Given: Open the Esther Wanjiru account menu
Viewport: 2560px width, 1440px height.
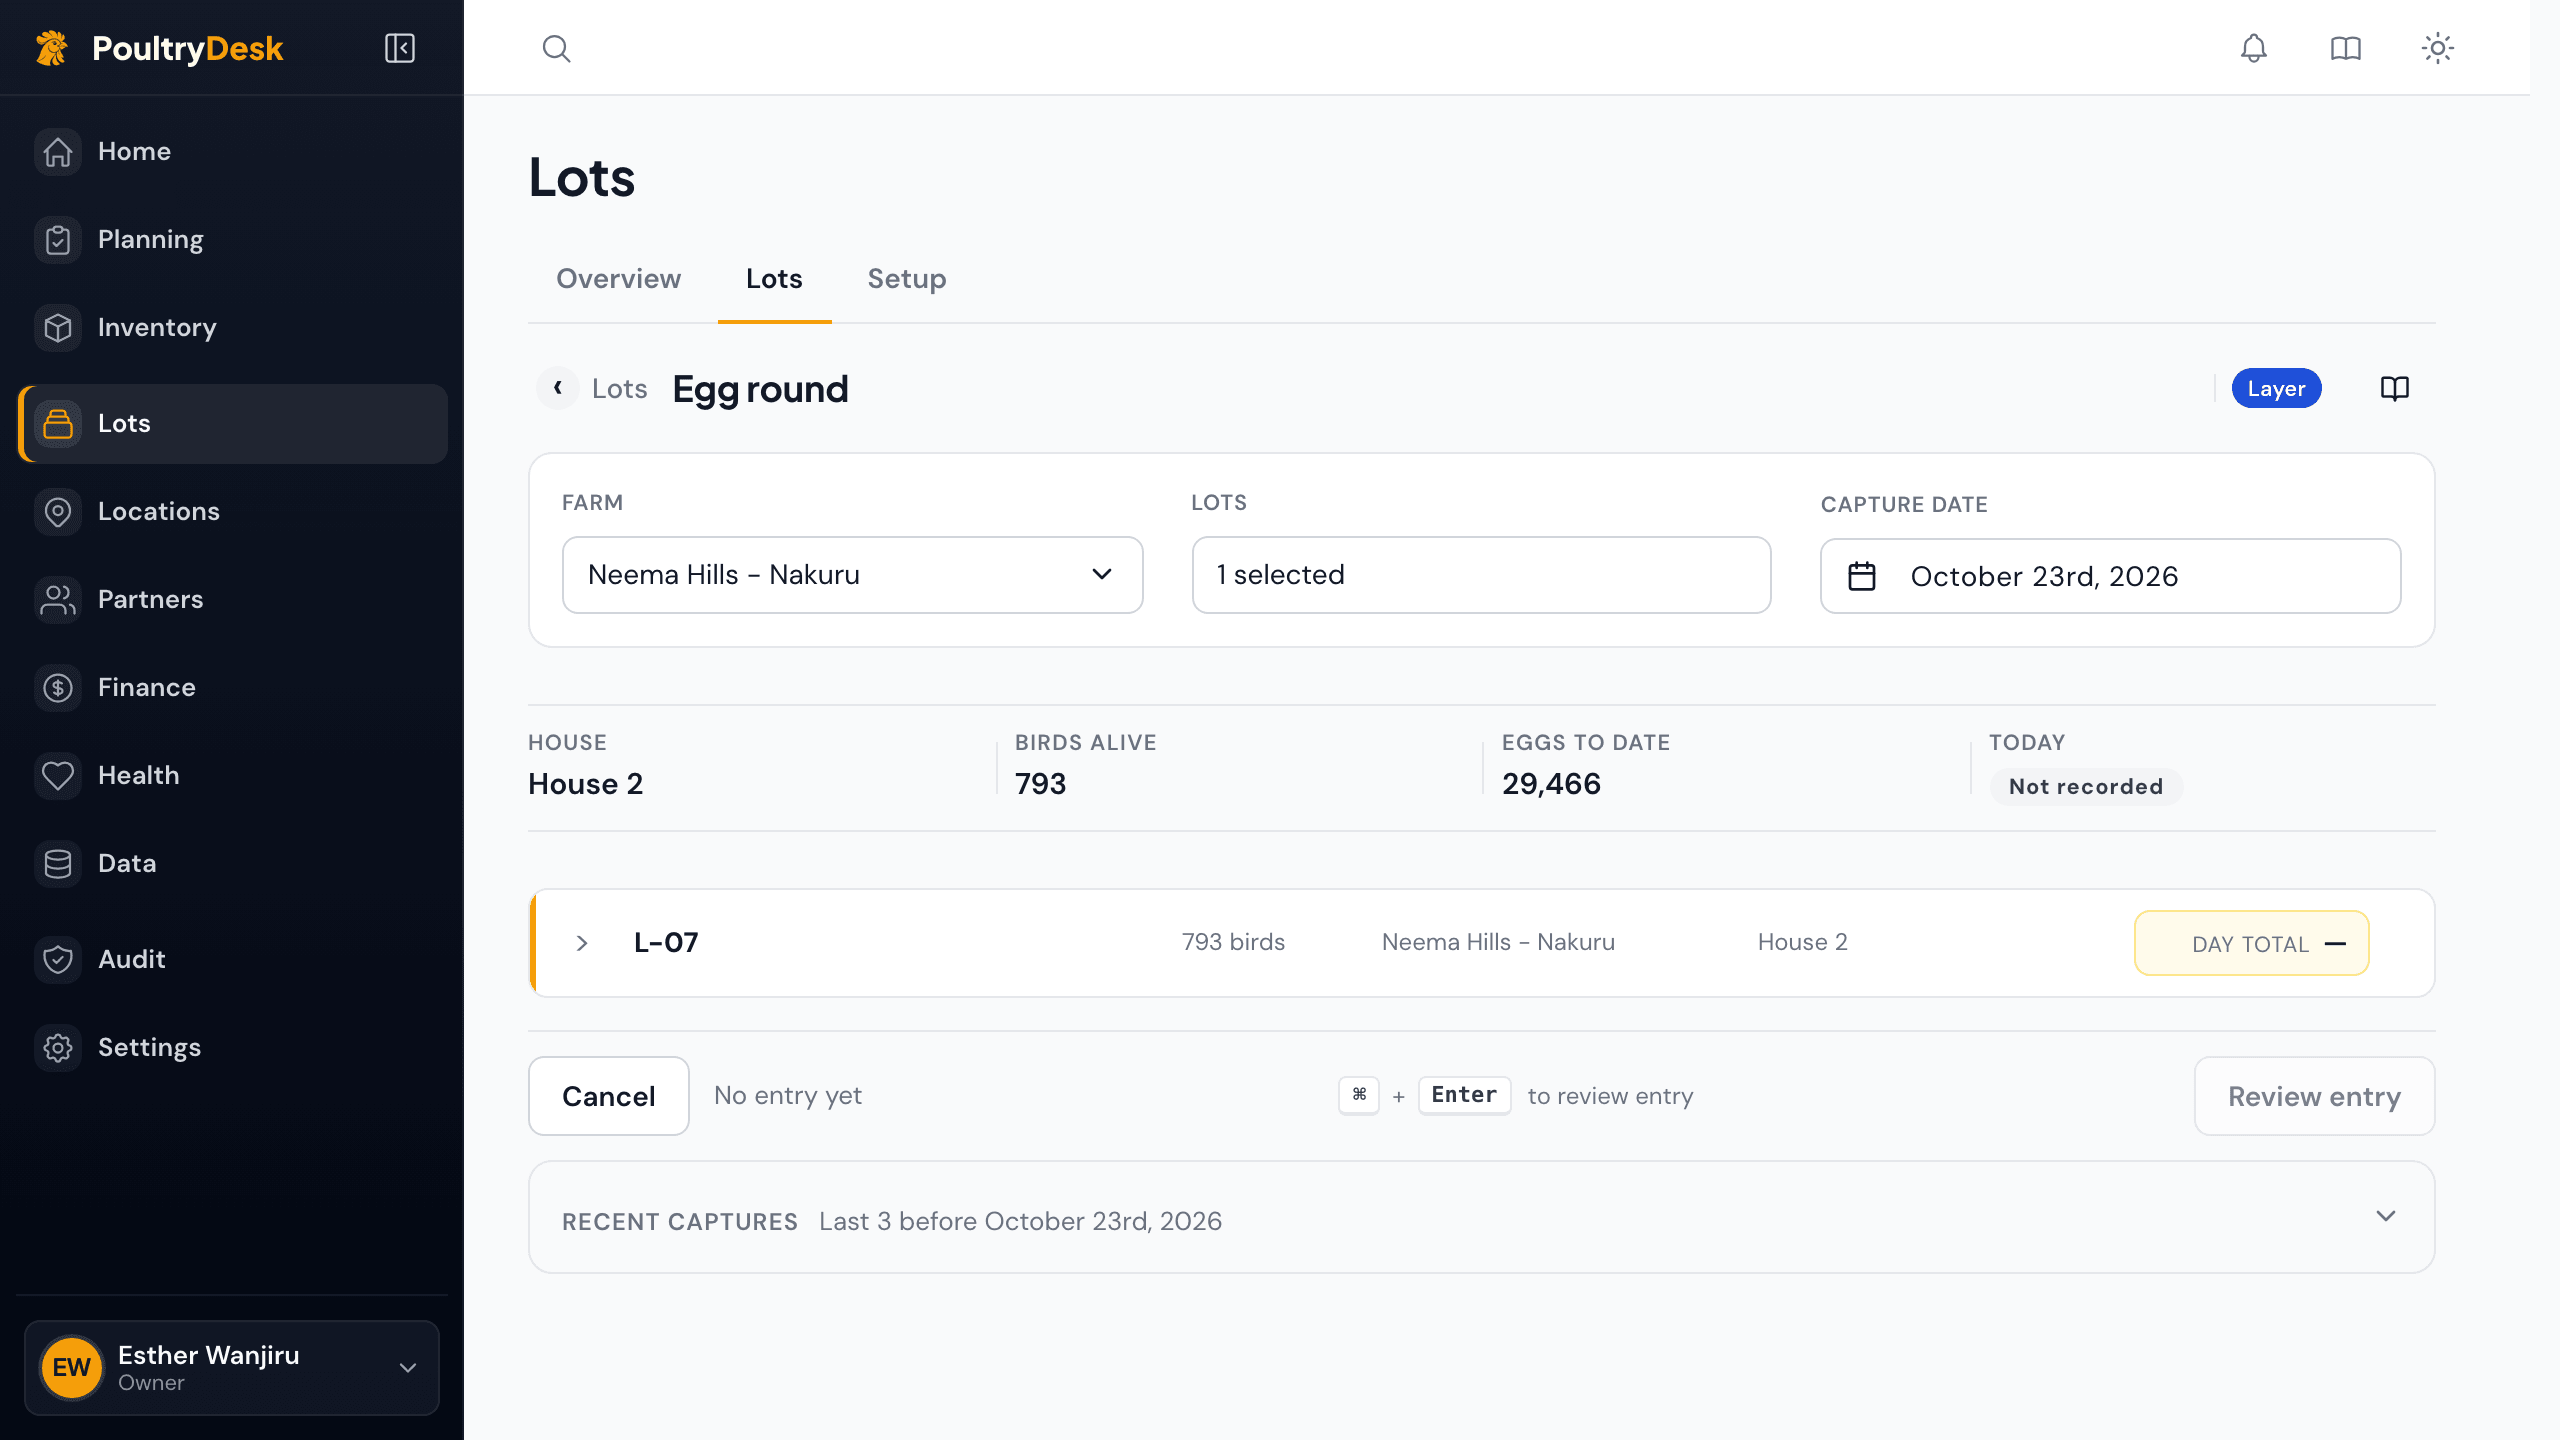Looking at the screenshot, I should tap(232, 1368).
